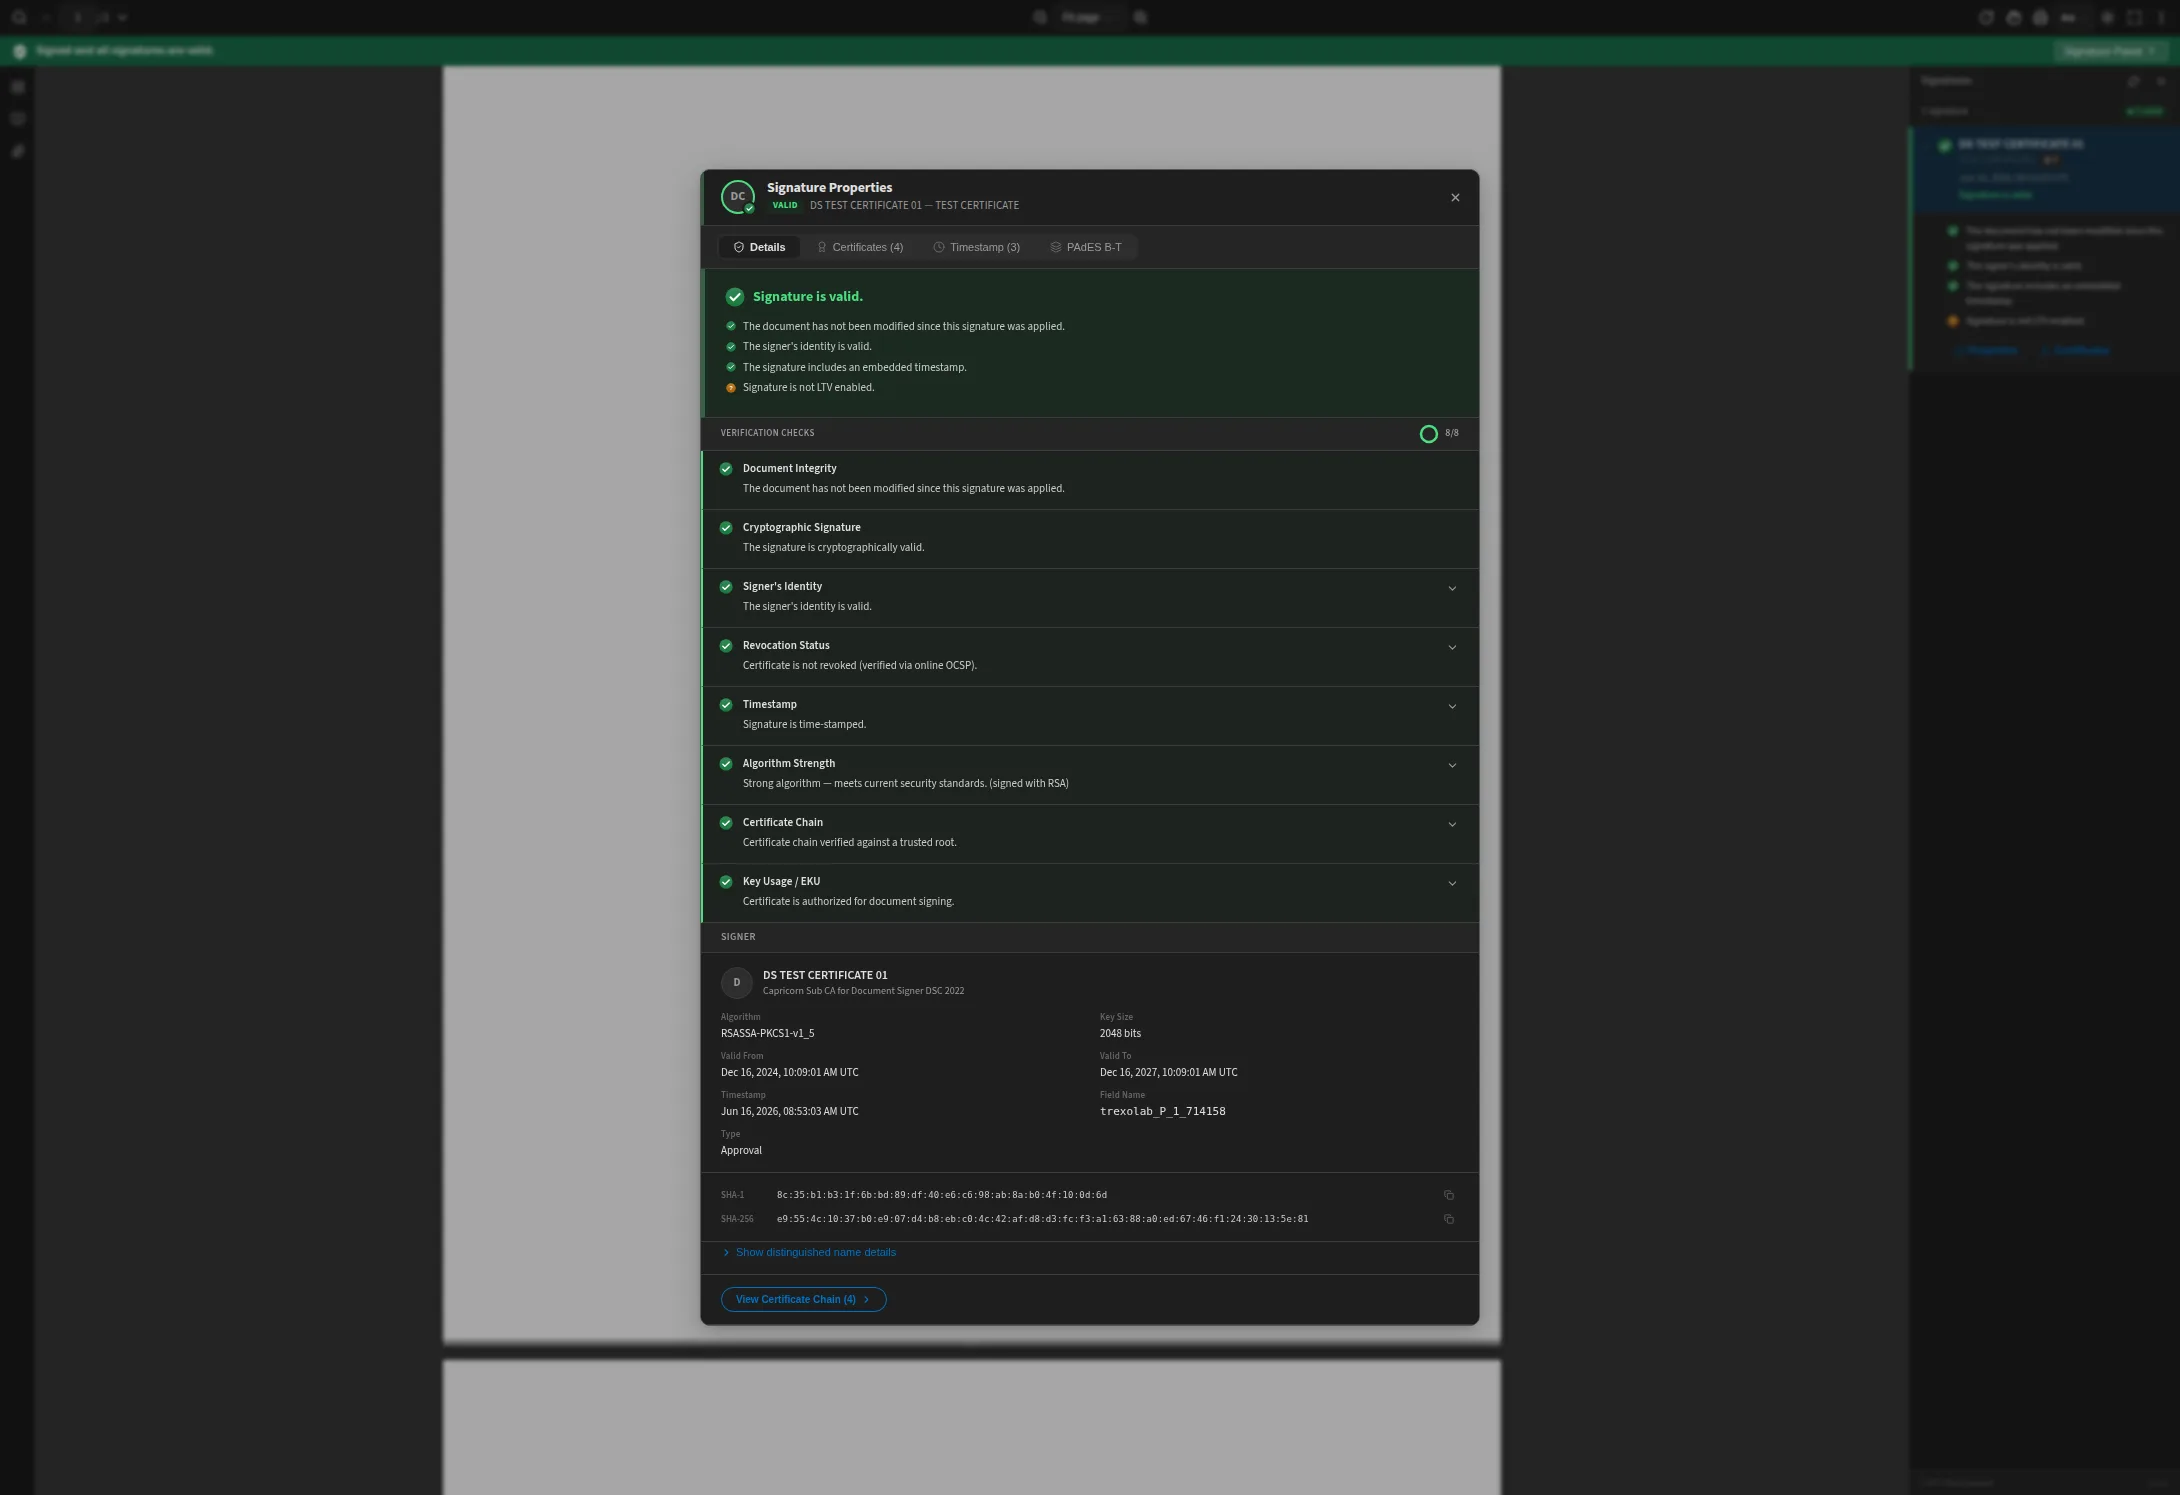Screen dimensions: 2180x1495
Task: Click 'Certificate is authorized for document signing.'
Action: (x=848, y=901)
